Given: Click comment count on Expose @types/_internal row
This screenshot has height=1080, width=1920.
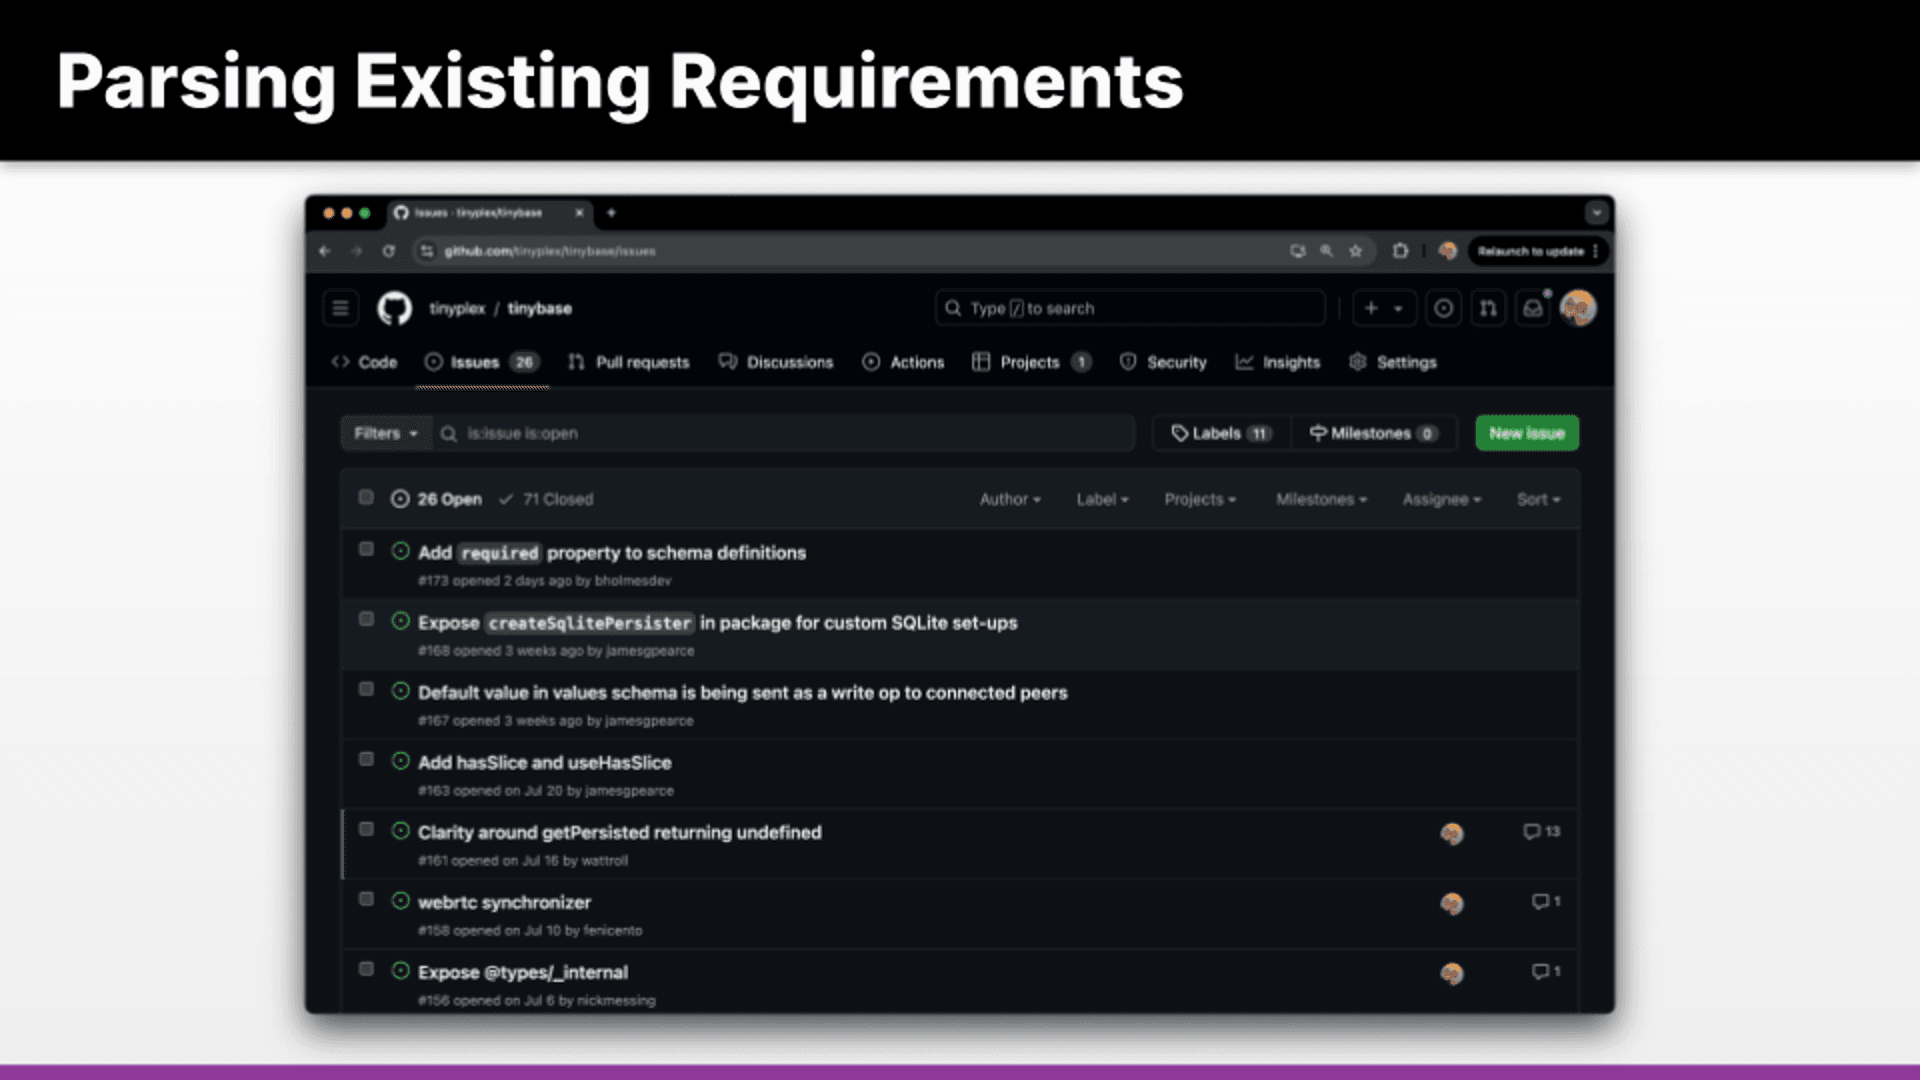Looking at the screenshot, I should (x=1546, y=971).
